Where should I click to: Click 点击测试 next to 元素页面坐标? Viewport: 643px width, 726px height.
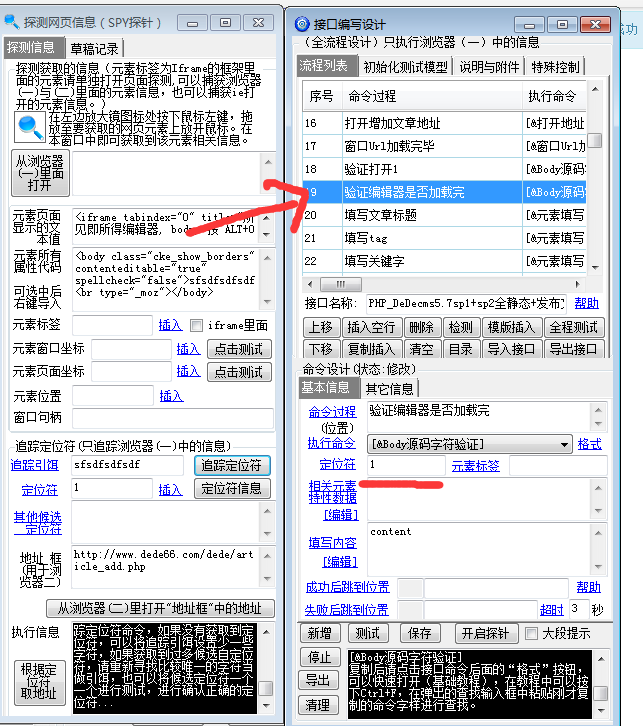coord(239,372)
